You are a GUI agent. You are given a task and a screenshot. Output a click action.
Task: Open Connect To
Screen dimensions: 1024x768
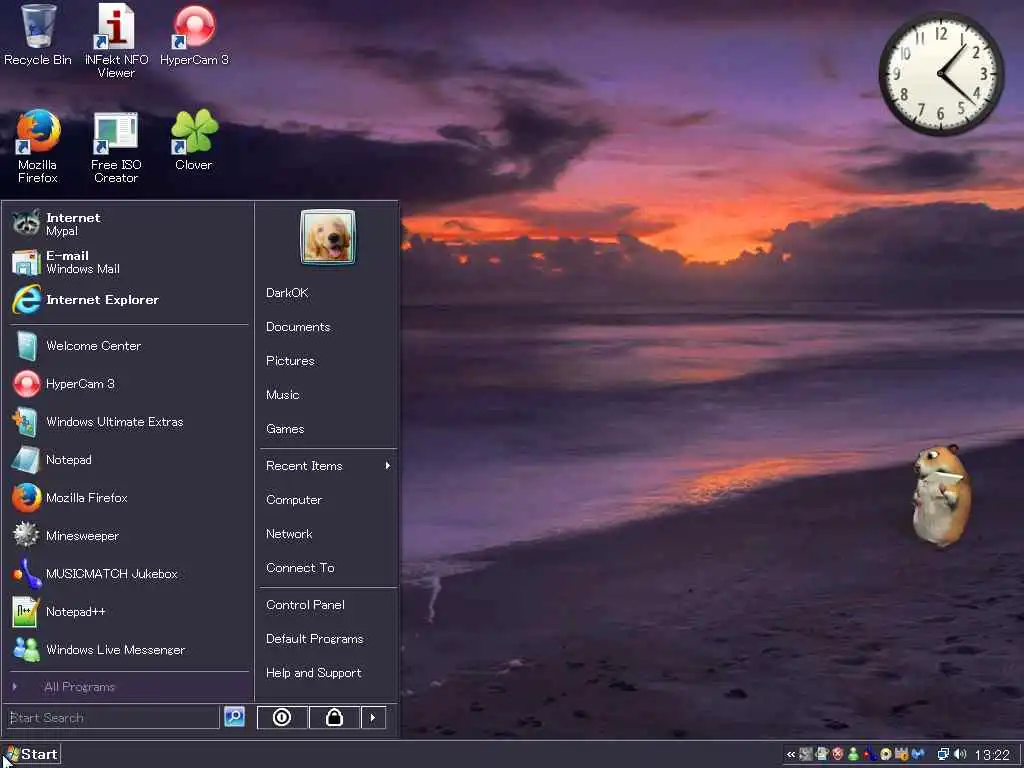point(328,568)
